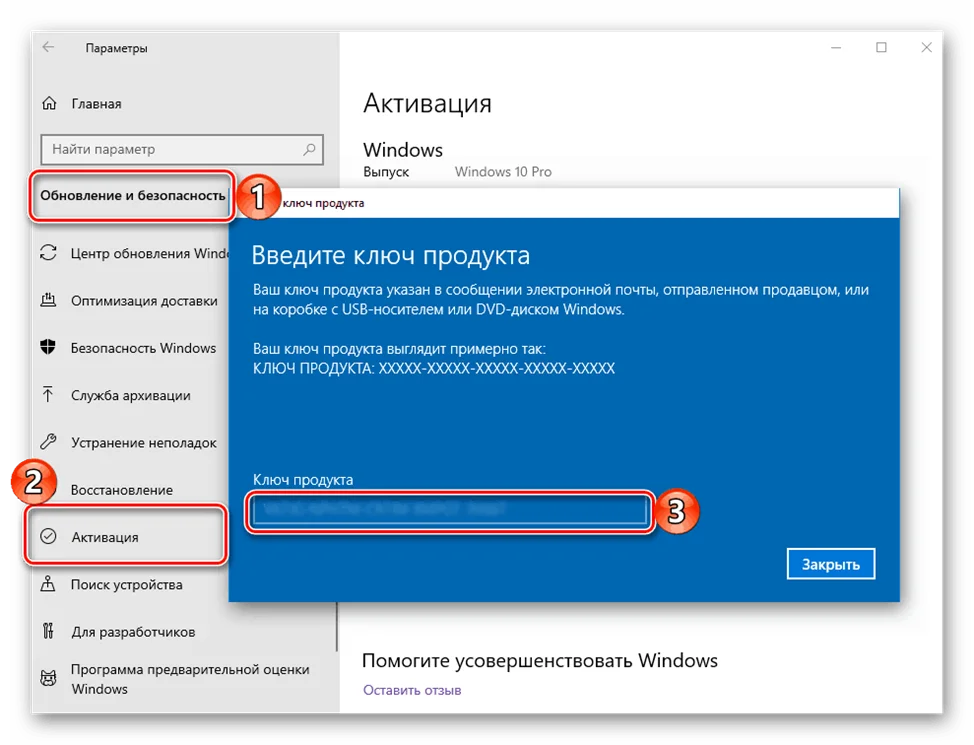Click the search magnifier in Найти параметр
This screenshot has width=974, height=745.
tap(308, 149)
